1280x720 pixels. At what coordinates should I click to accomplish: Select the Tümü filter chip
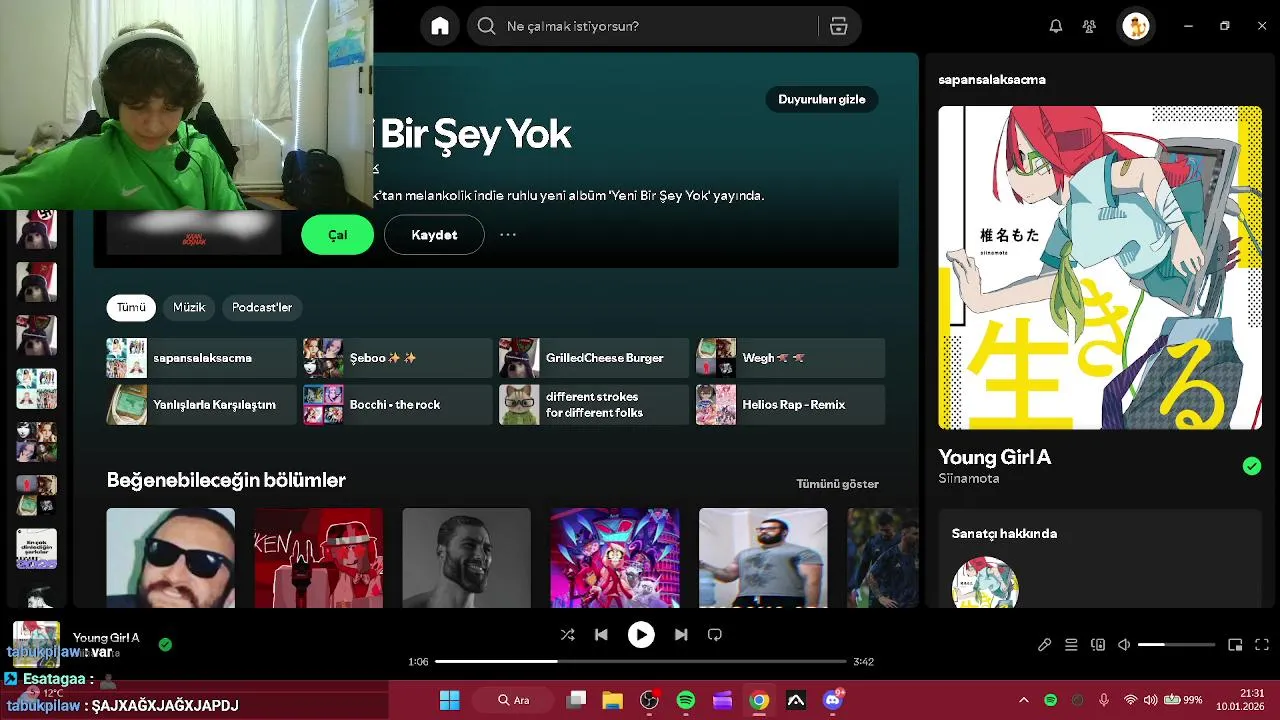(x=131, y=307)
